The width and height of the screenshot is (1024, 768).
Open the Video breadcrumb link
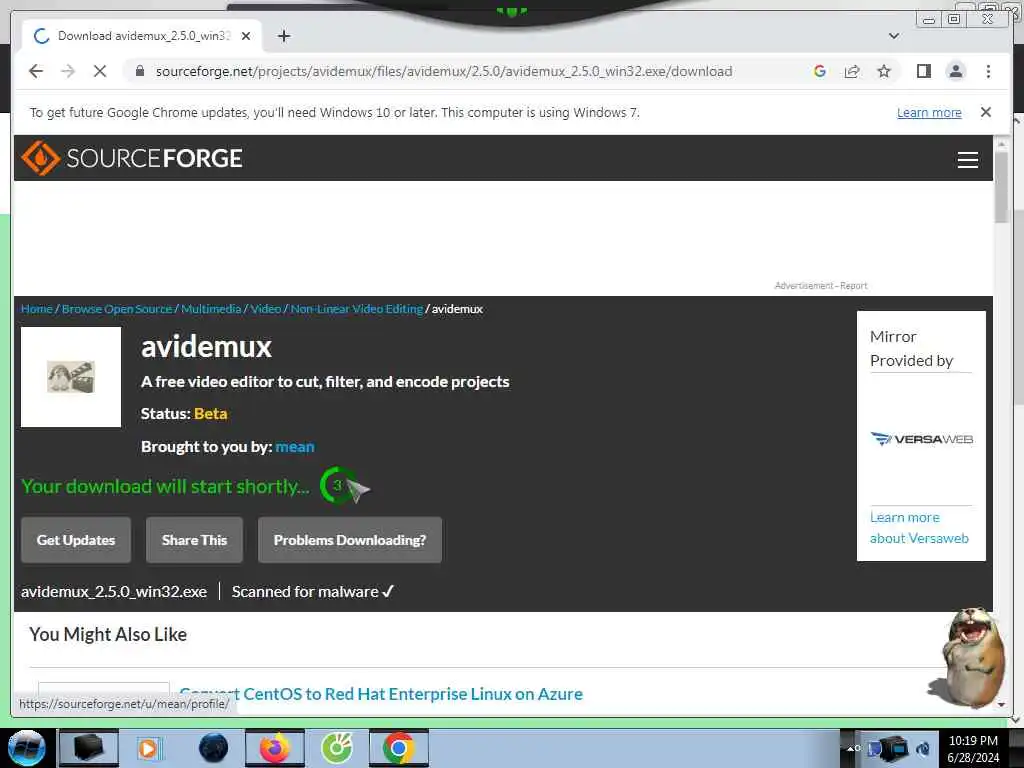coord(266,309)
